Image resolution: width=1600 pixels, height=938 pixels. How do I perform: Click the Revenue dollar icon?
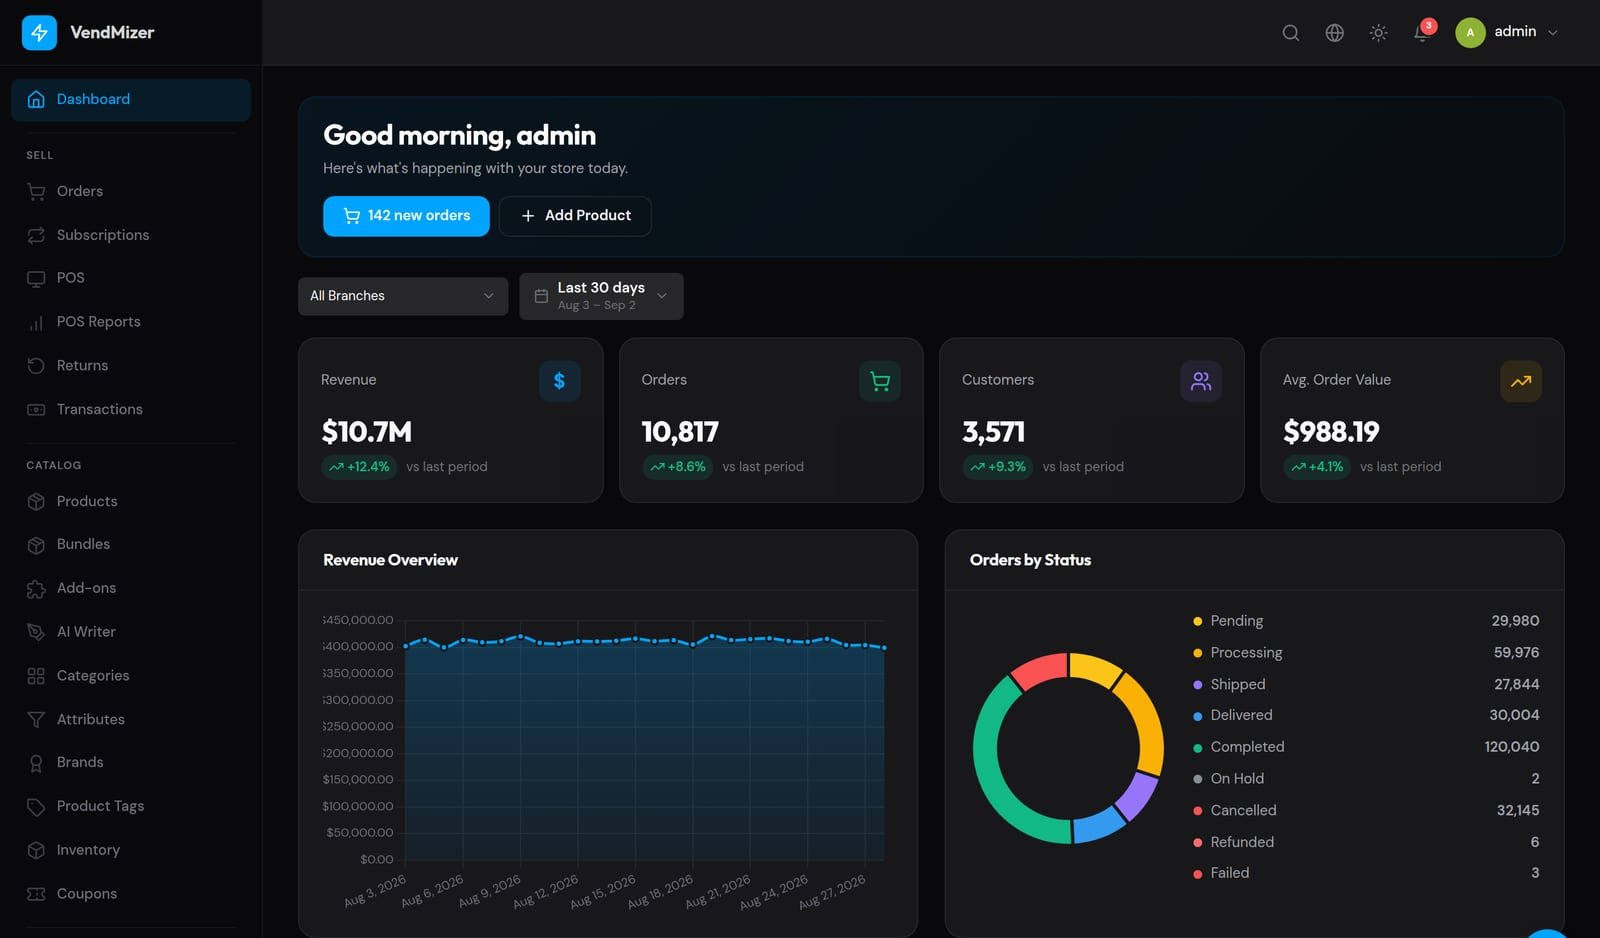coord(560,381)
